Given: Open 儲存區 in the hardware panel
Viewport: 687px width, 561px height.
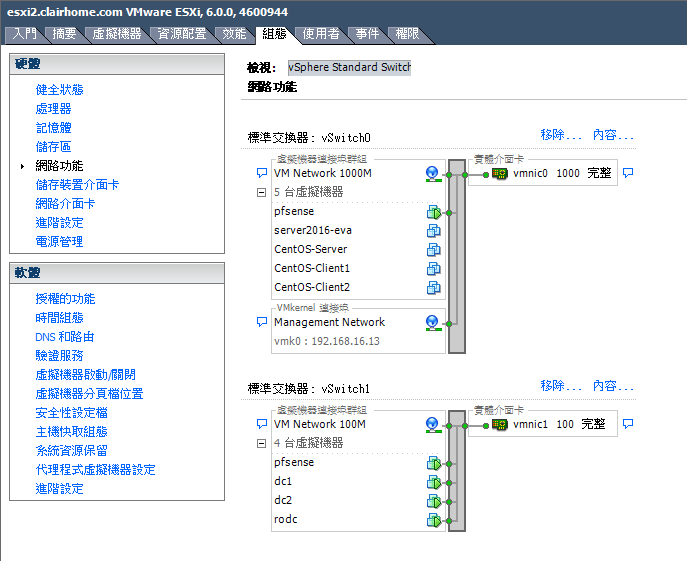Looking at the screenshot, I should click(53, 147).
